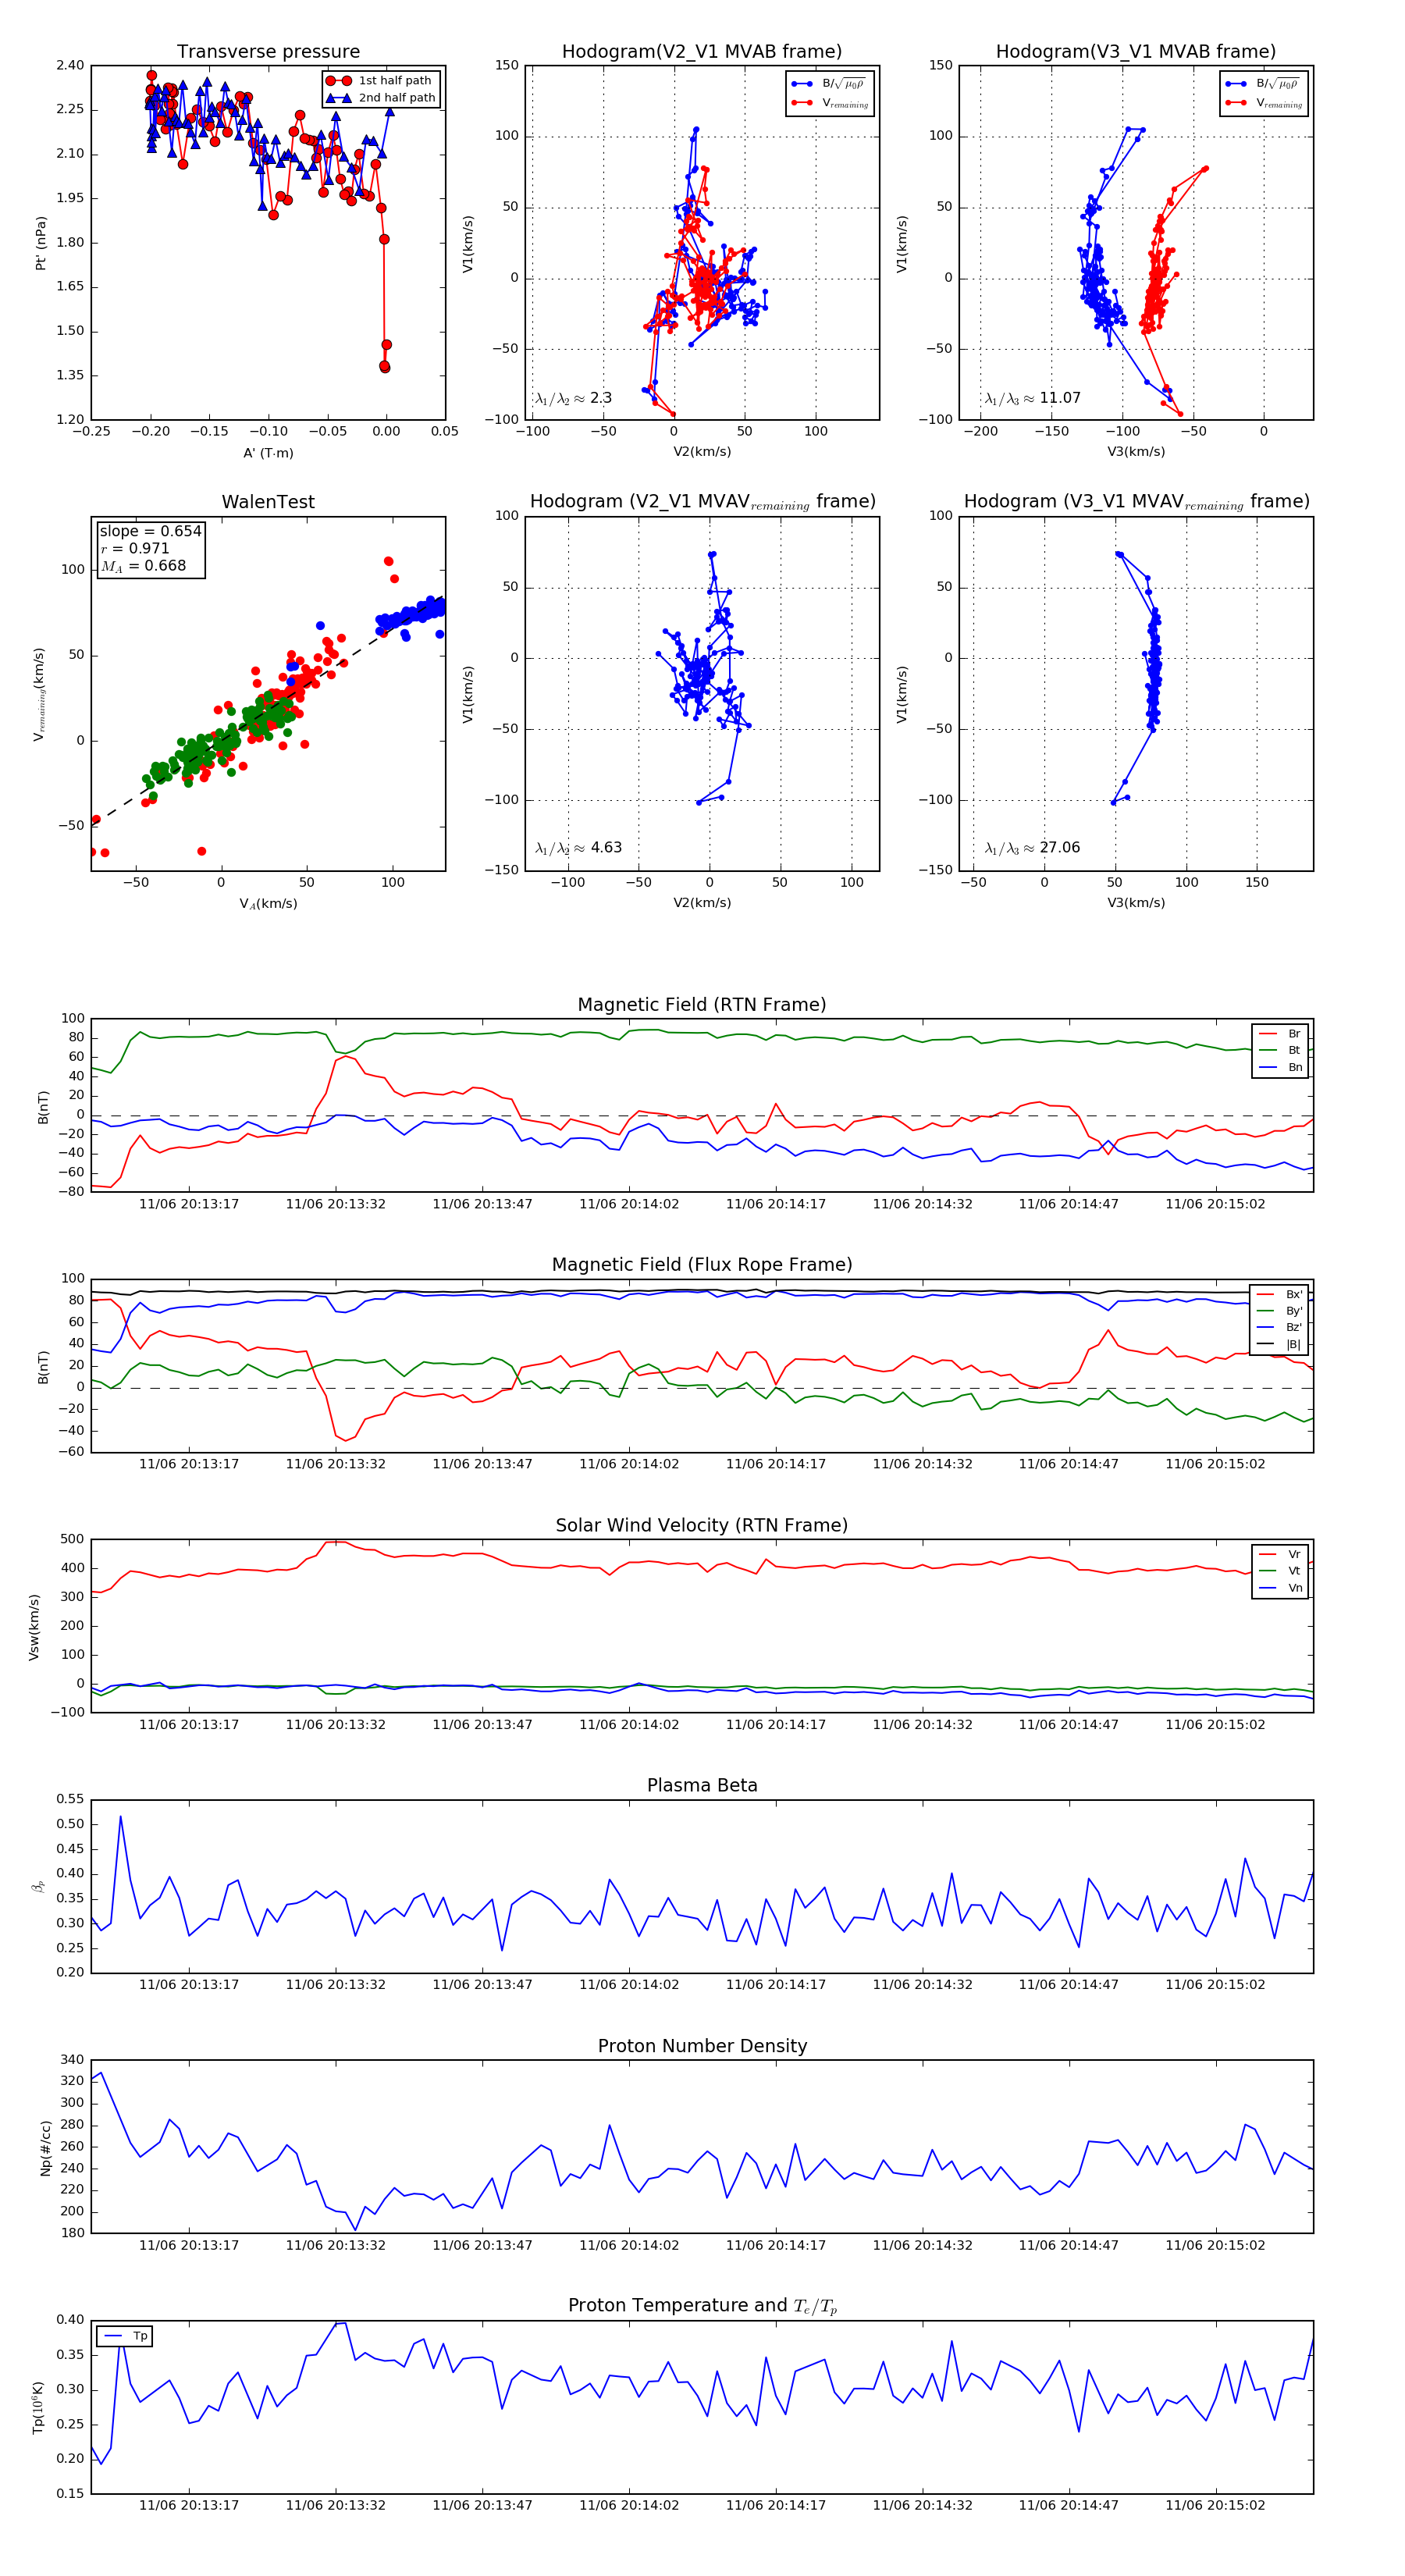Click the "2nd half path" legend entry
Screen dimensions: 1405x2576
coord(382,98)
